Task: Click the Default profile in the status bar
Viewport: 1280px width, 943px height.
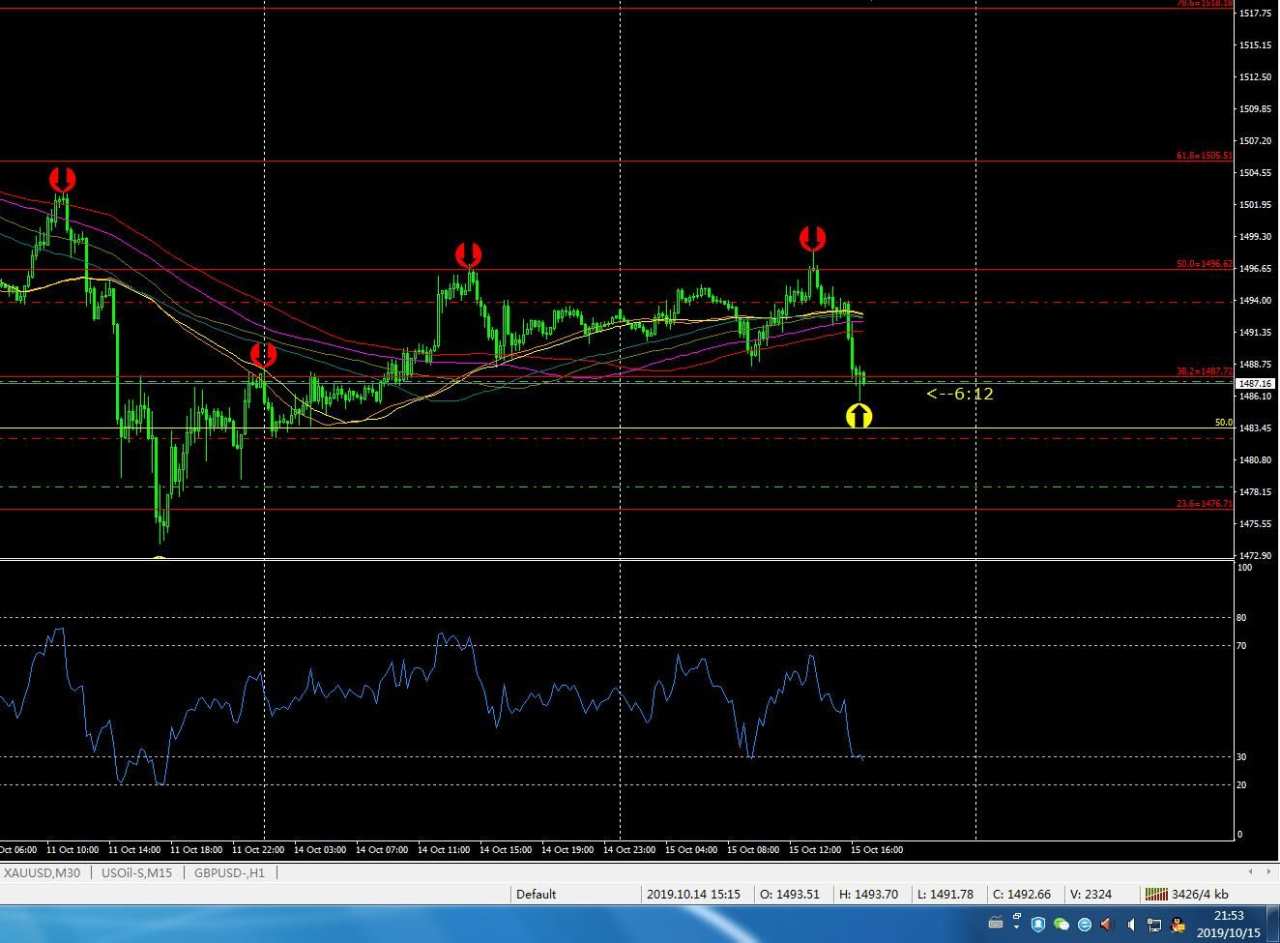Action: [536, 894]
